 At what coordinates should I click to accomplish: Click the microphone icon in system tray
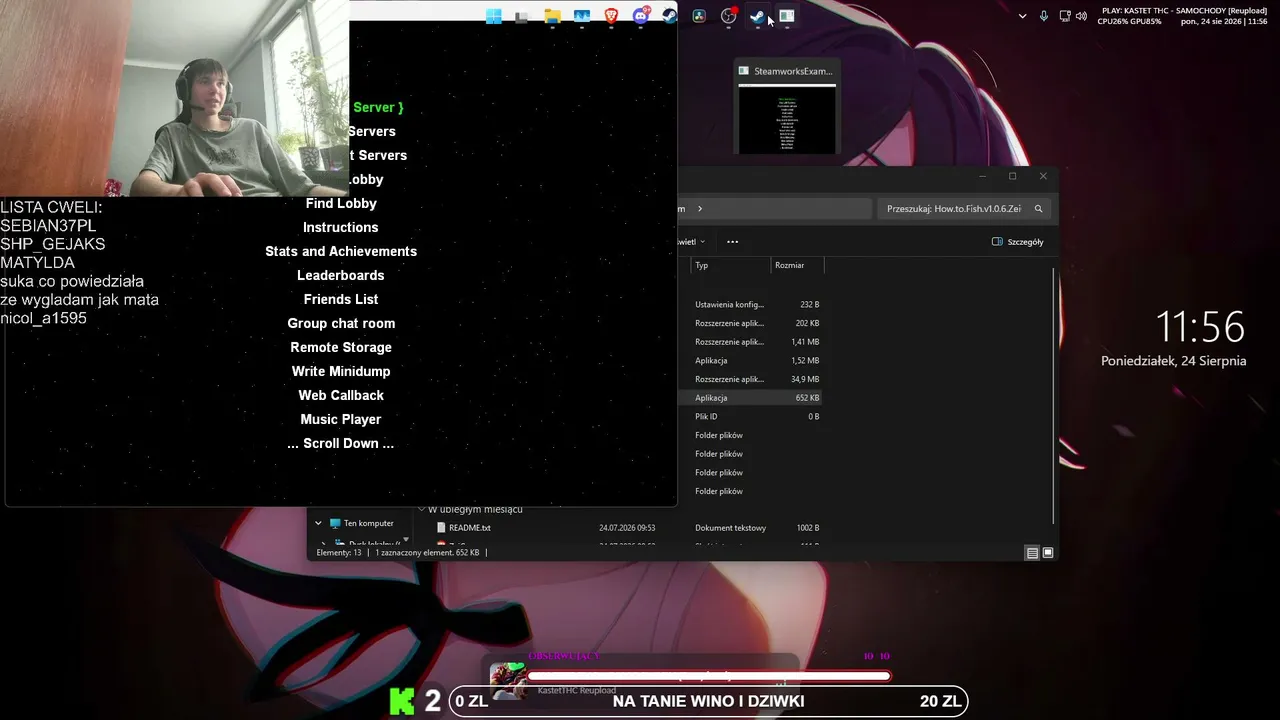[1044, 16]
